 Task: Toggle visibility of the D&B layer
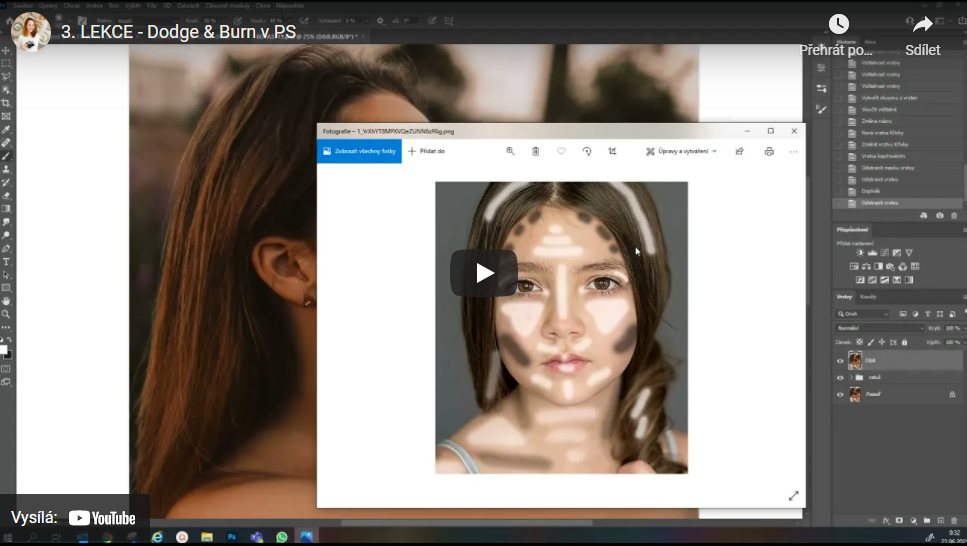(840, 361)
